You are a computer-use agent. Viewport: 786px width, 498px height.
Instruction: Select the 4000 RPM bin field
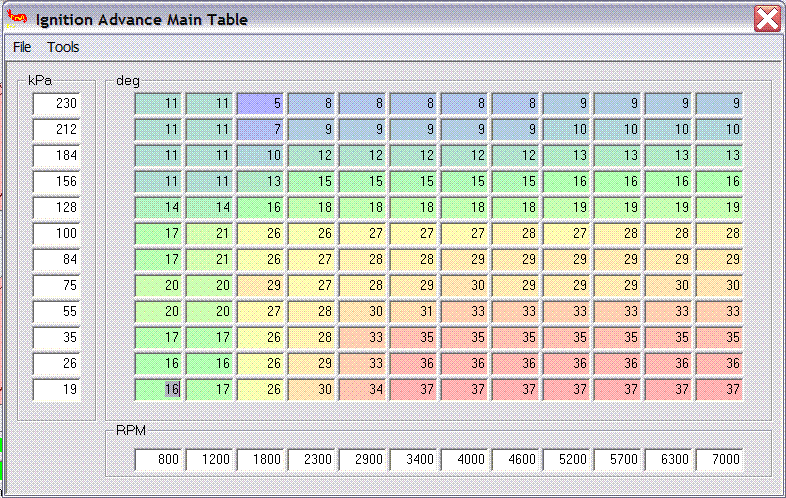[x=465, y=460]
